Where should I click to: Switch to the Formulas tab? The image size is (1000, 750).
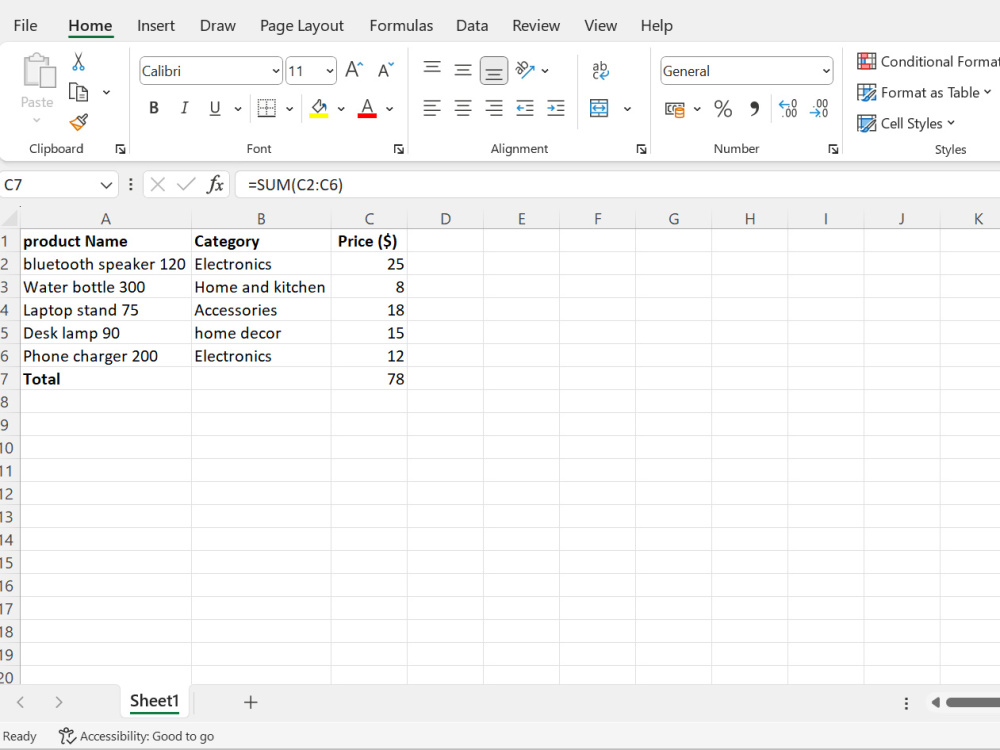(401, 26)
